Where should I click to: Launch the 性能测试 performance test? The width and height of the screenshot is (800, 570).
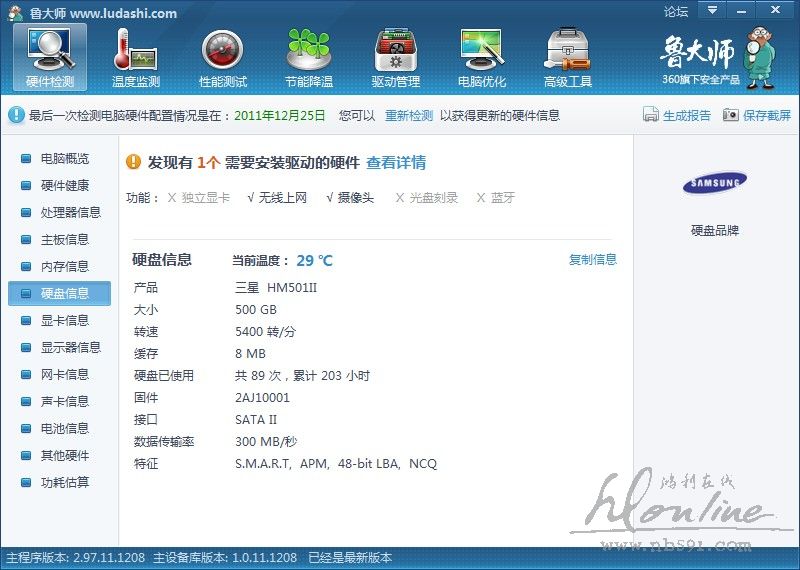pyautogui.click(x=222, y=57)
